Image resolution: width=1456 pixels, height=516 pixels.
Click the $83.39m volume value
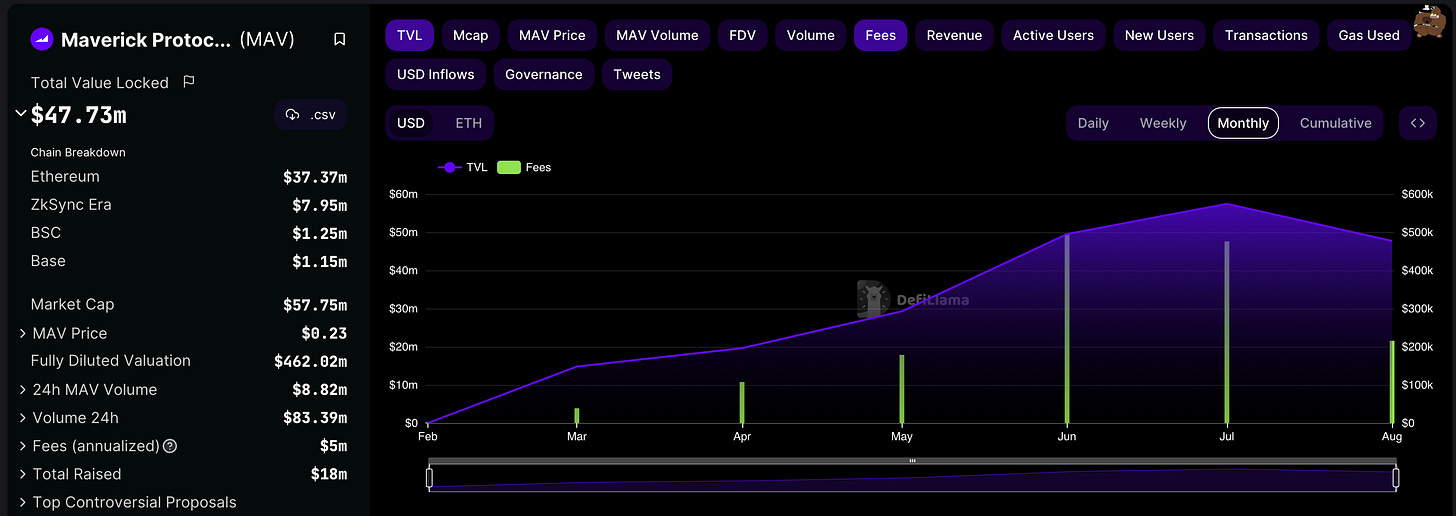[315, 418]
